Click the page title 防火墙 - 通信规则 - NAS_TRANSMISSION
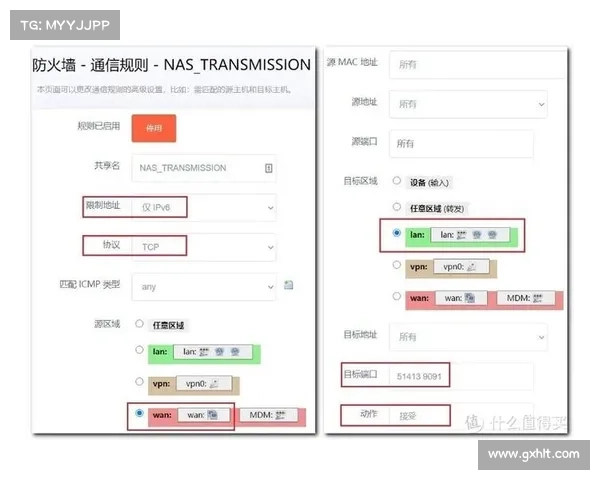600x480 pixels. pos(171,65)
